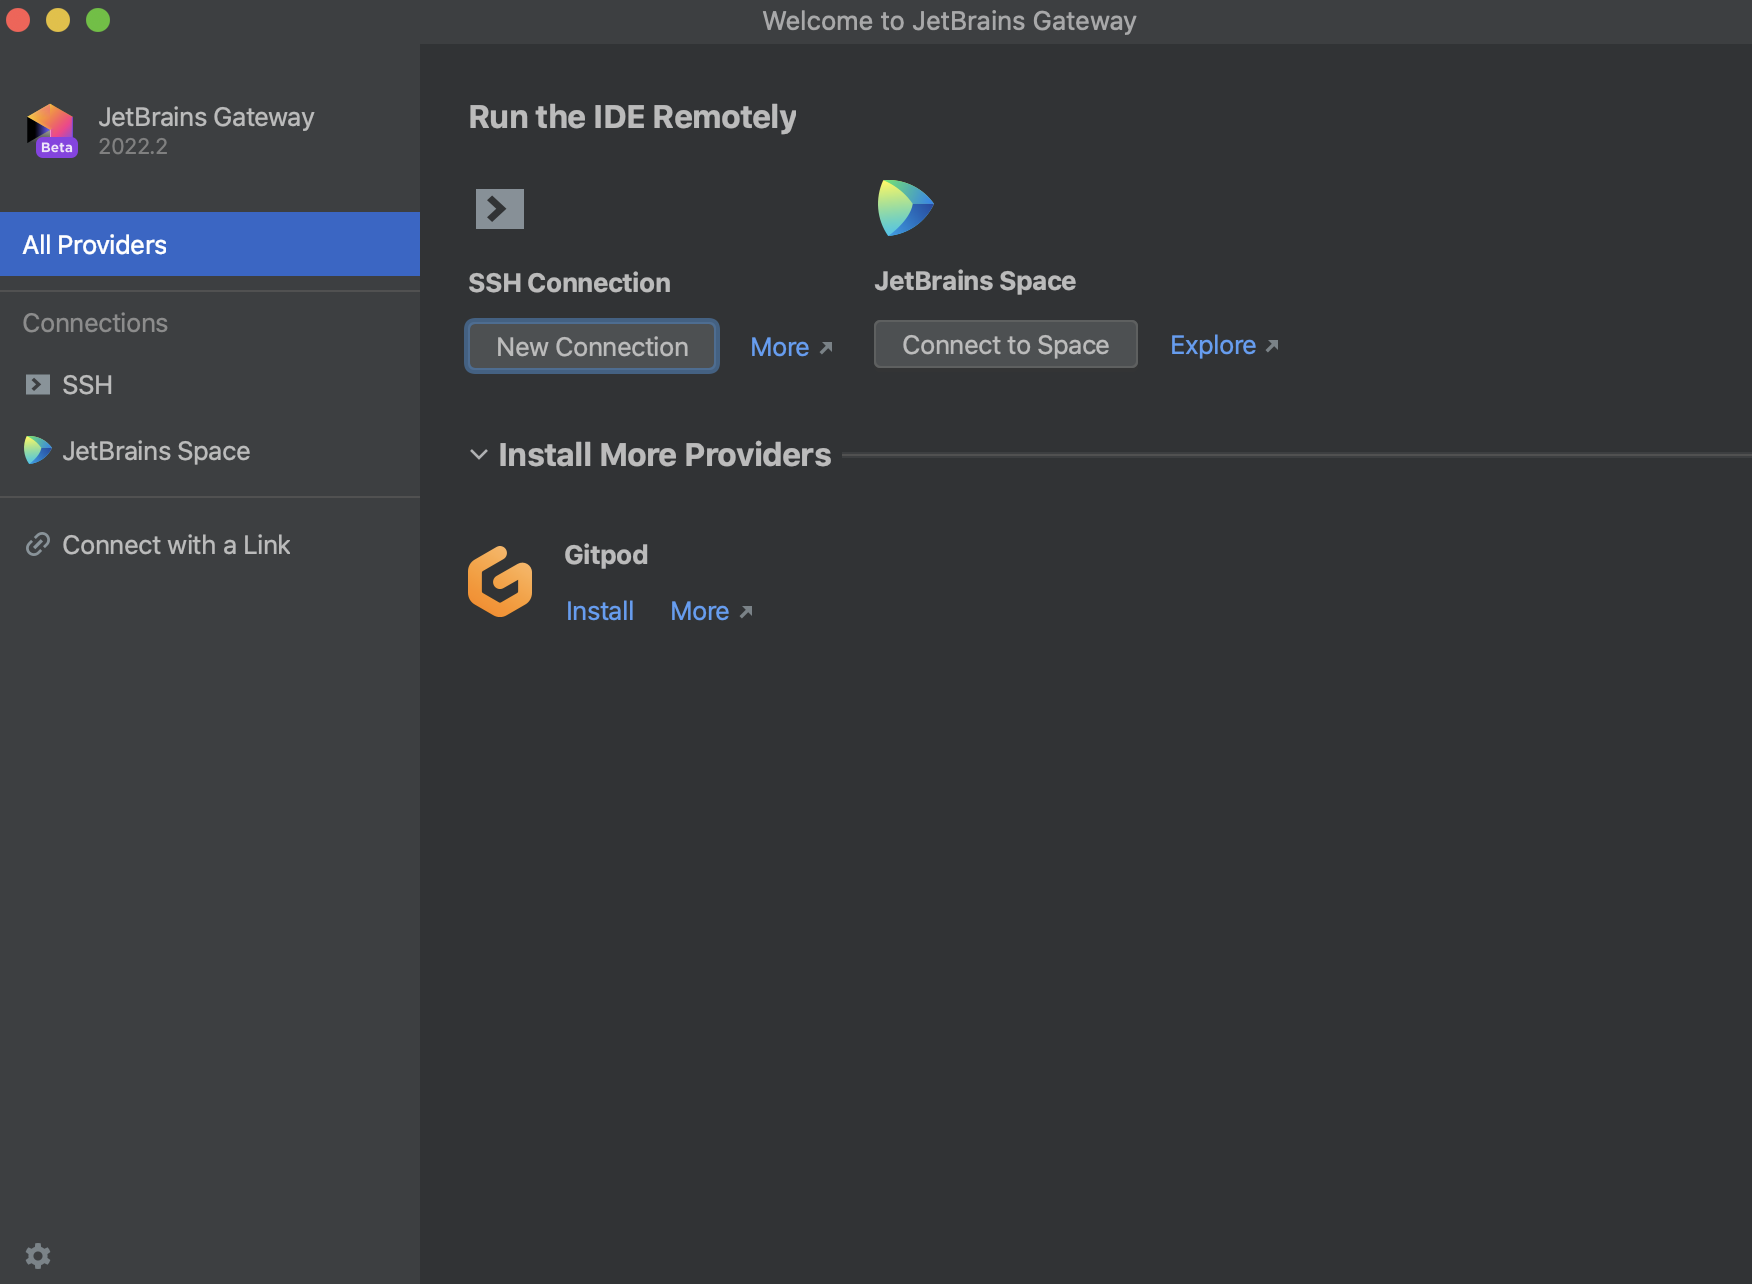Click the Connect to Space button

pos(1005,345)
